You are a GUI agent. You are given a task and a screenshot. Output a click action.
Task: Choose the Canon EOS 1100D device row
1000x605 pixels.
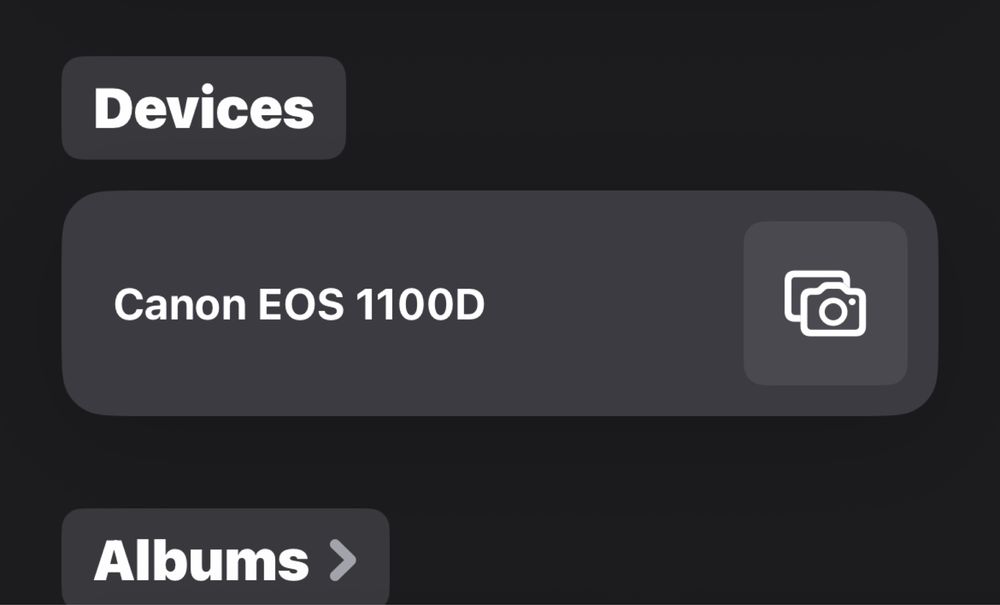pyautogui.click(x=499, y=303)
